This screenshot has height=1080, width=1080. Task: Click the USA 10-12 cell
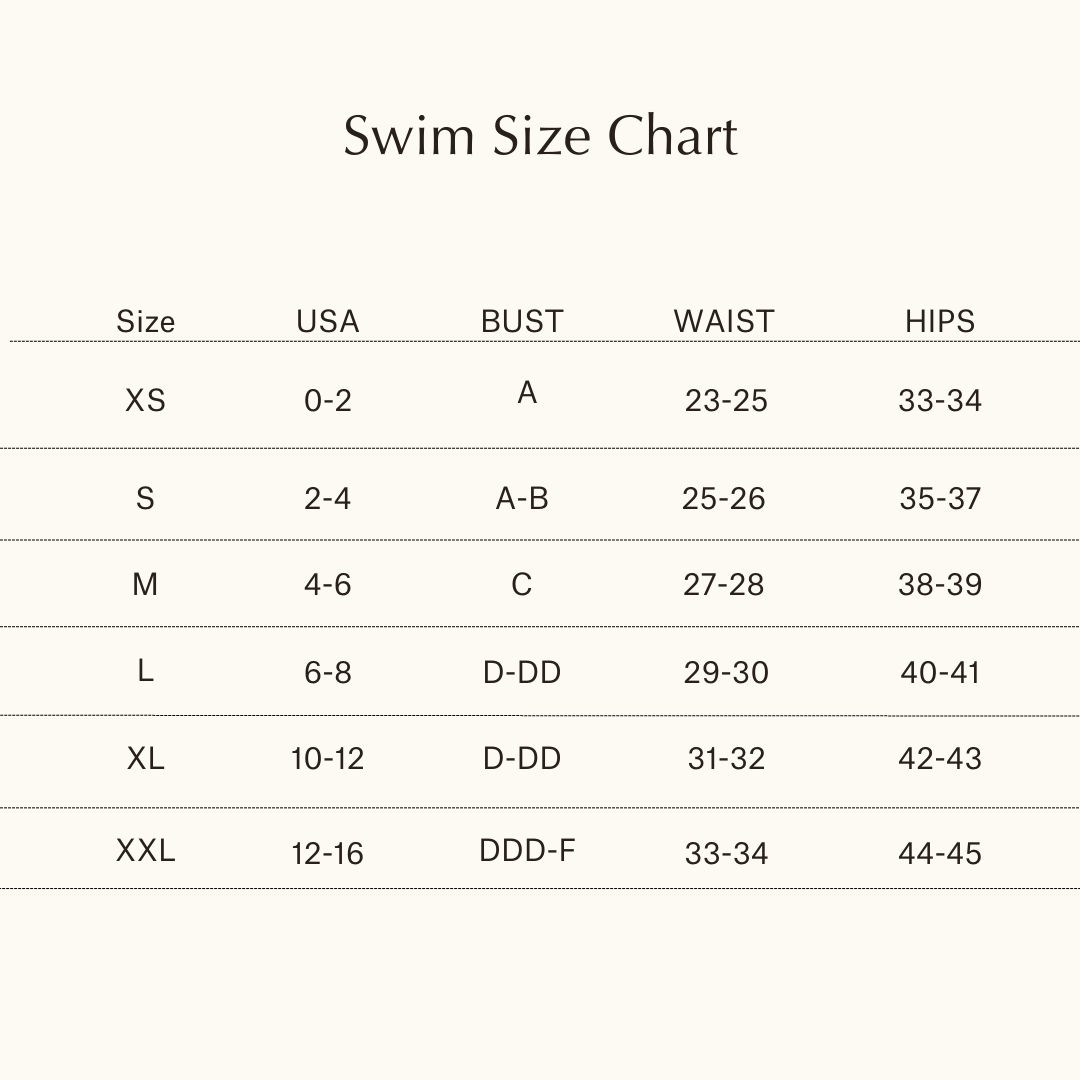point(328,759)
